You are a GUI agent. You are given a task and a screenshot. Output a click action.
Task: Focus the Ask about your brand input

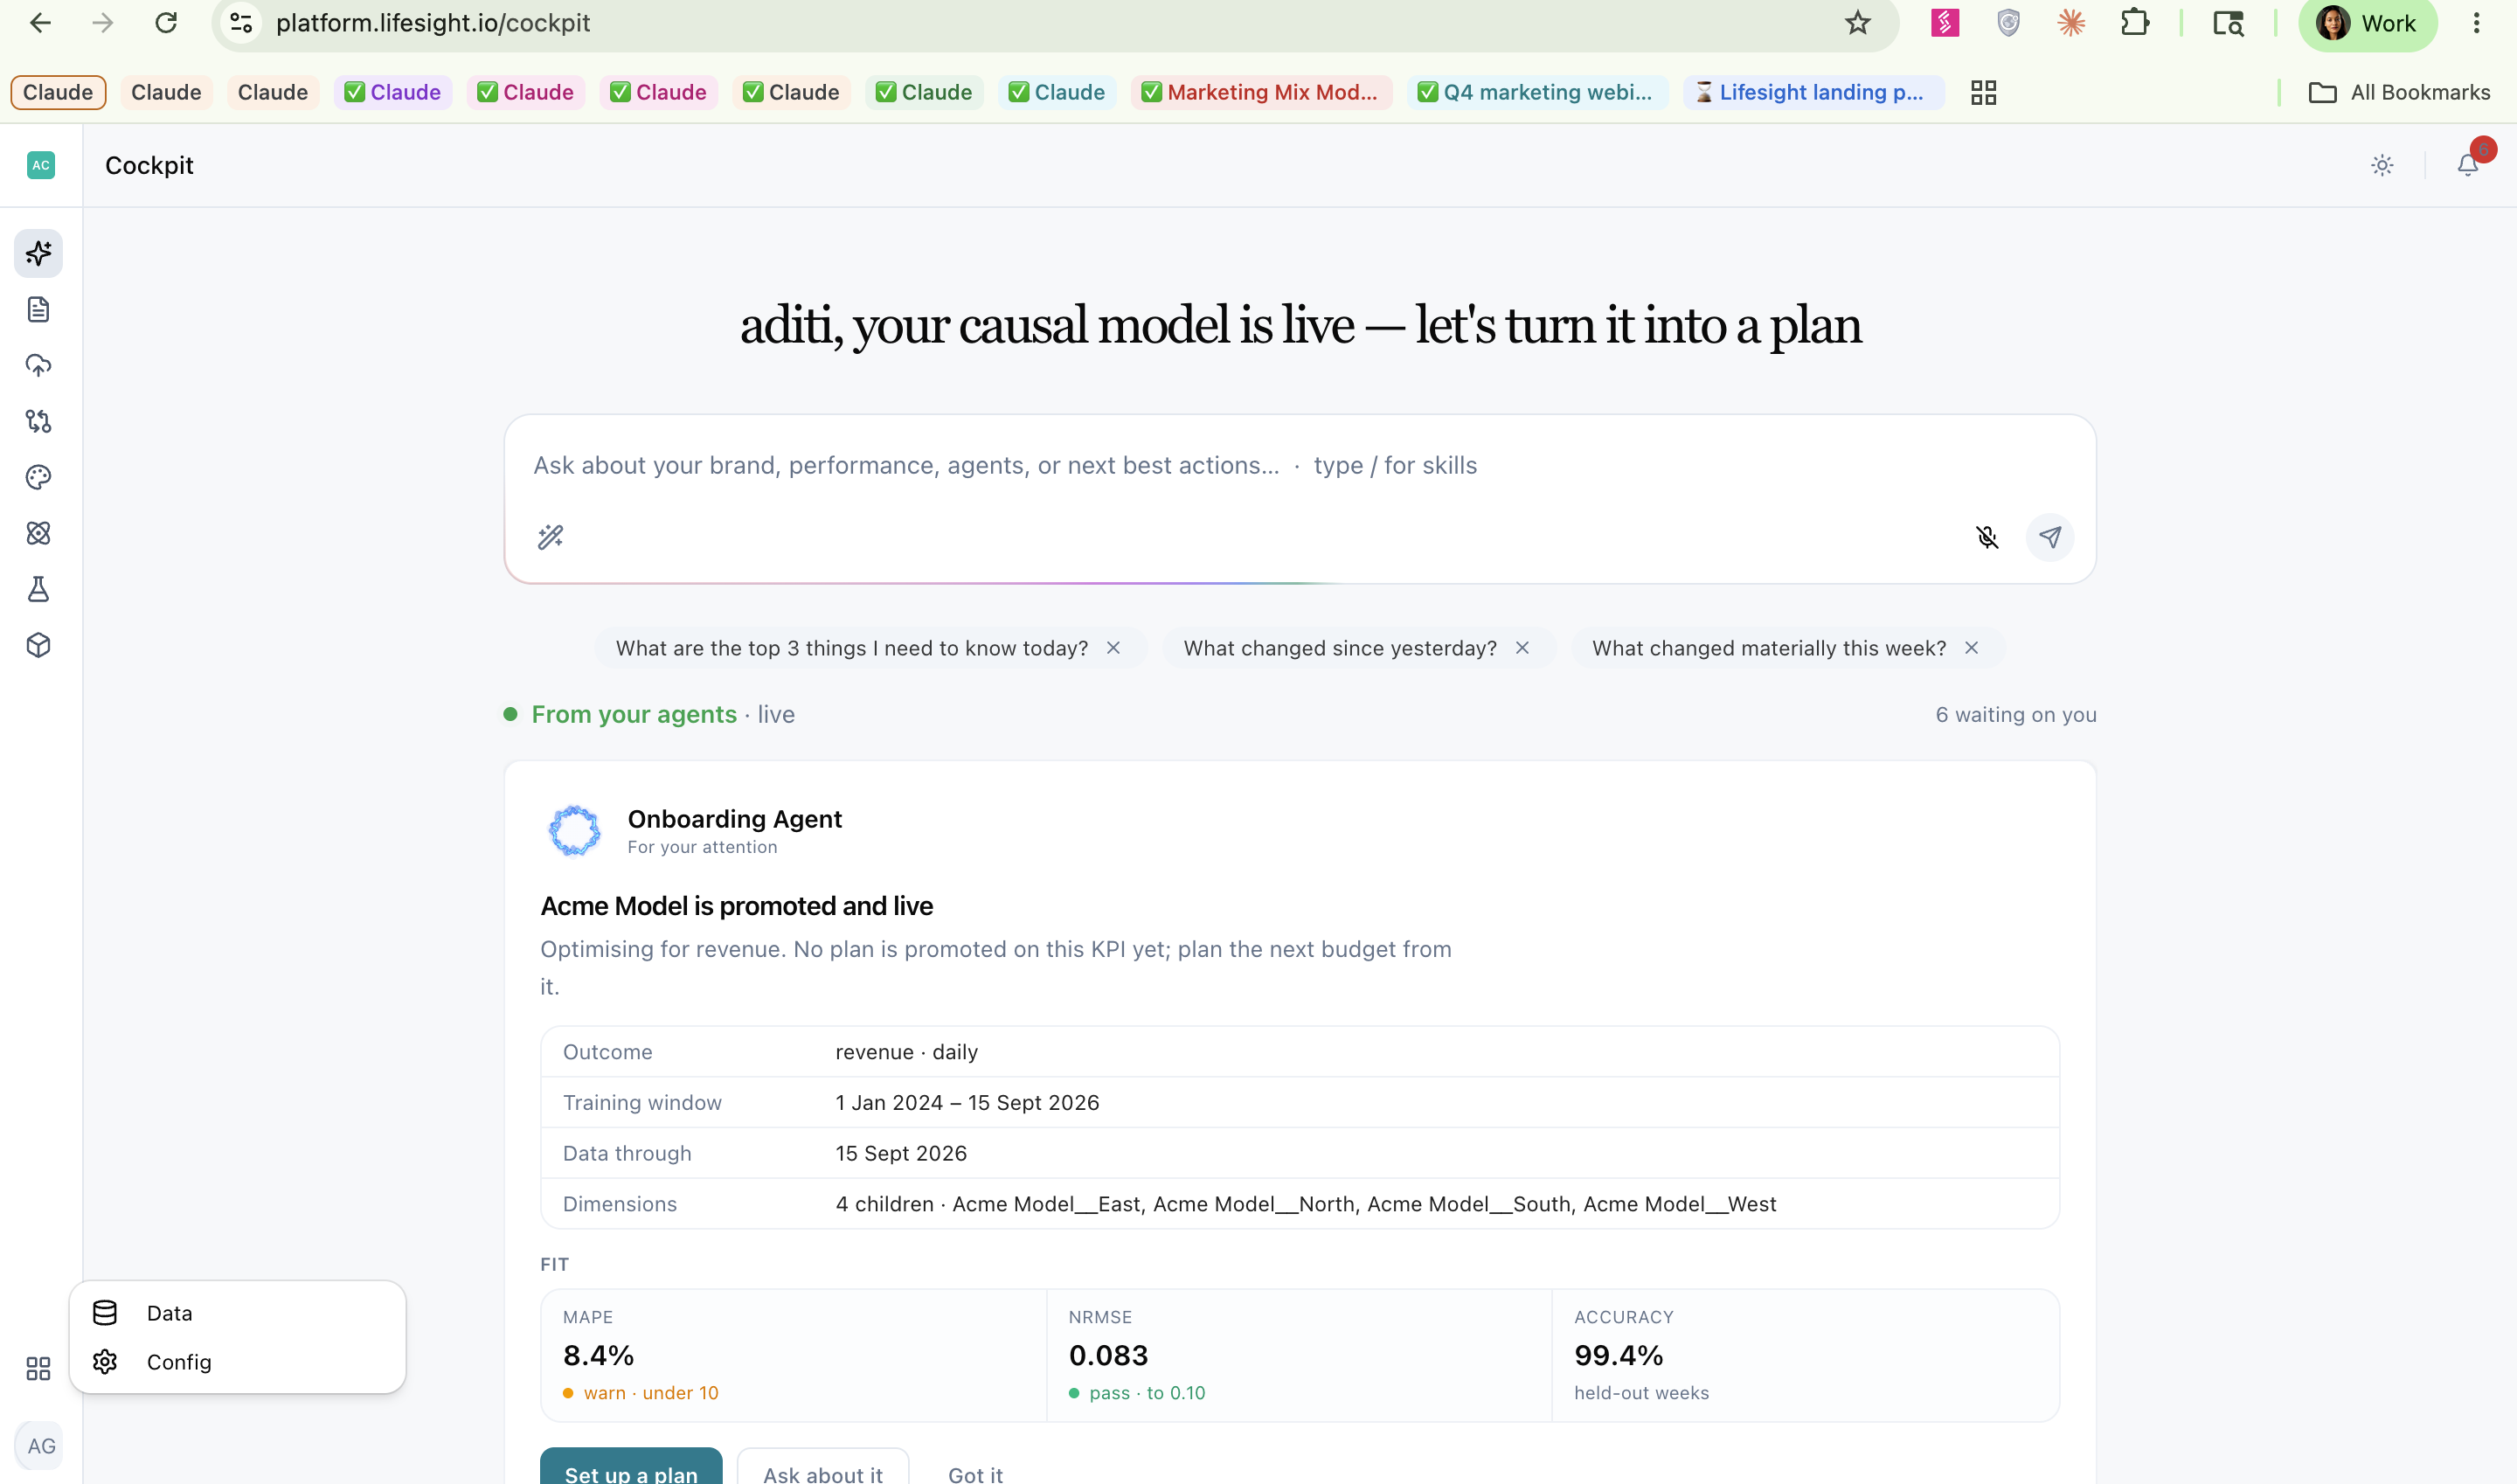[1299, 466]
